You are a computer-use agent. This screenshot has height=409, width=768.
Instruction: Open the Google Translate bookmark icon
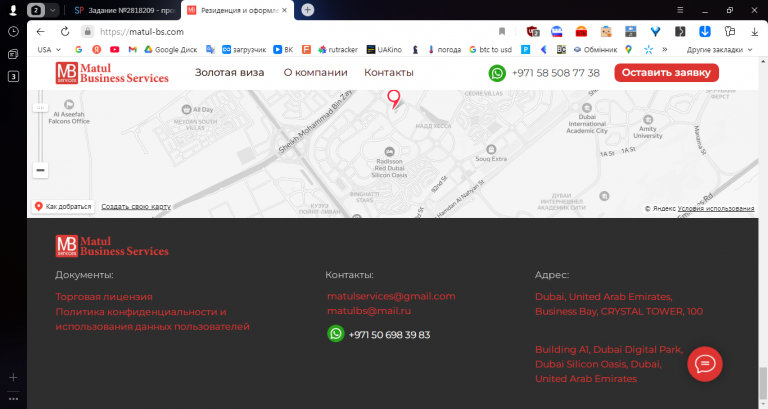[210, 49]
